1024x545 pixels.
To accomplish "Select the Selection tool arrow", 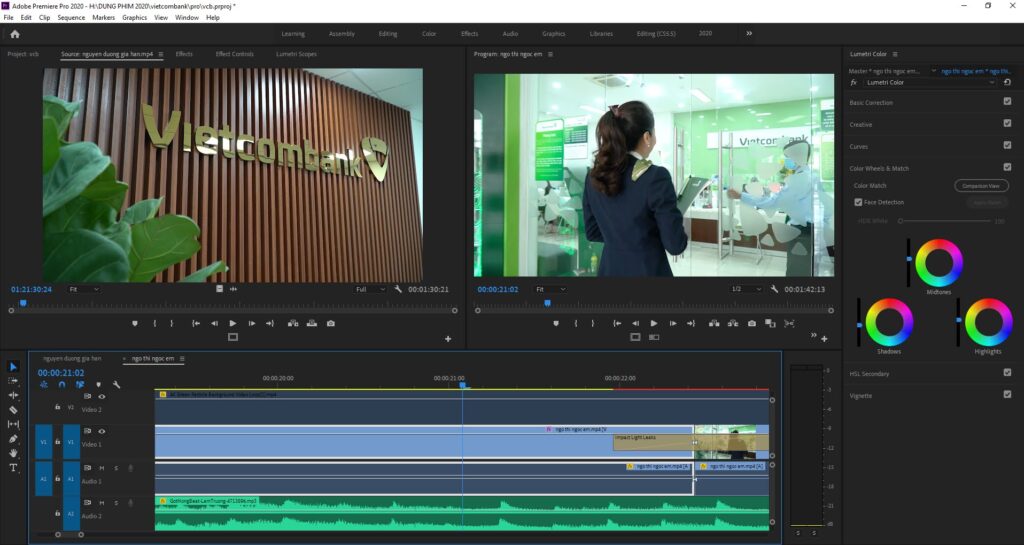I will 13,367.
